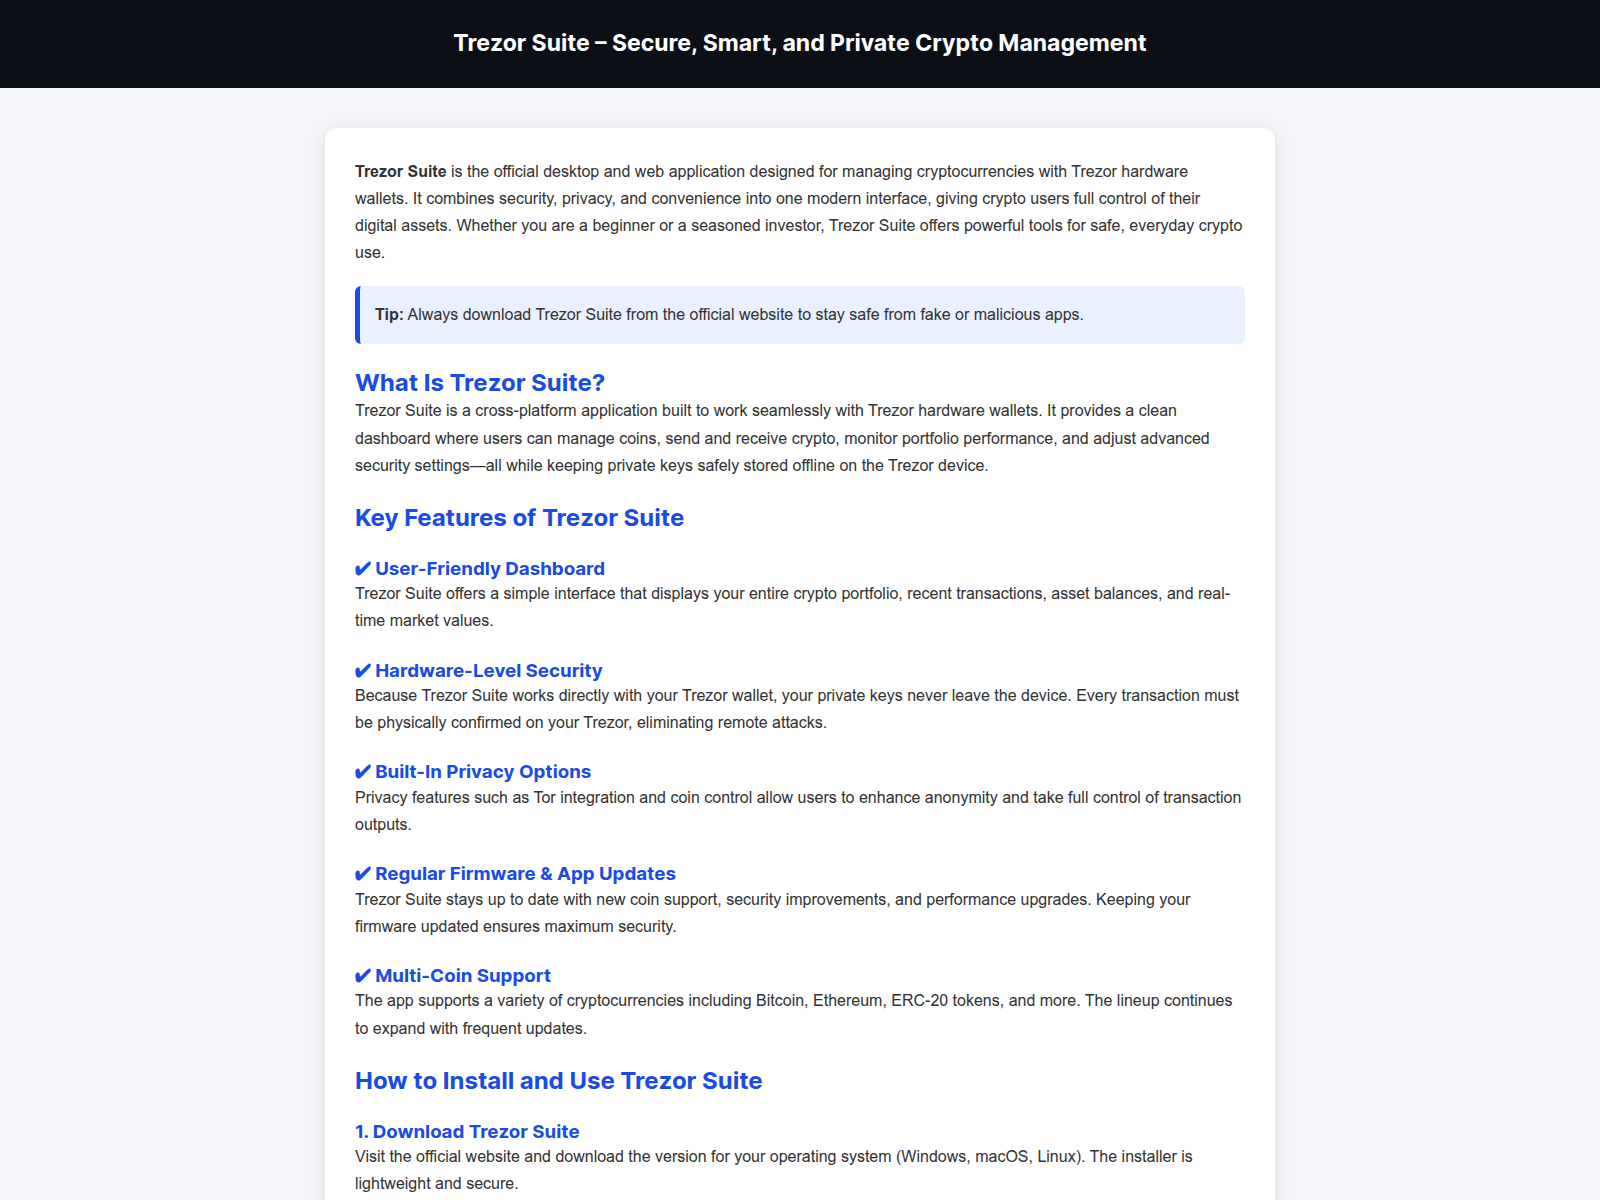Click the 'Key Features of Trezor Suite' heading
1600x1200 pixels.
(519, 518)
